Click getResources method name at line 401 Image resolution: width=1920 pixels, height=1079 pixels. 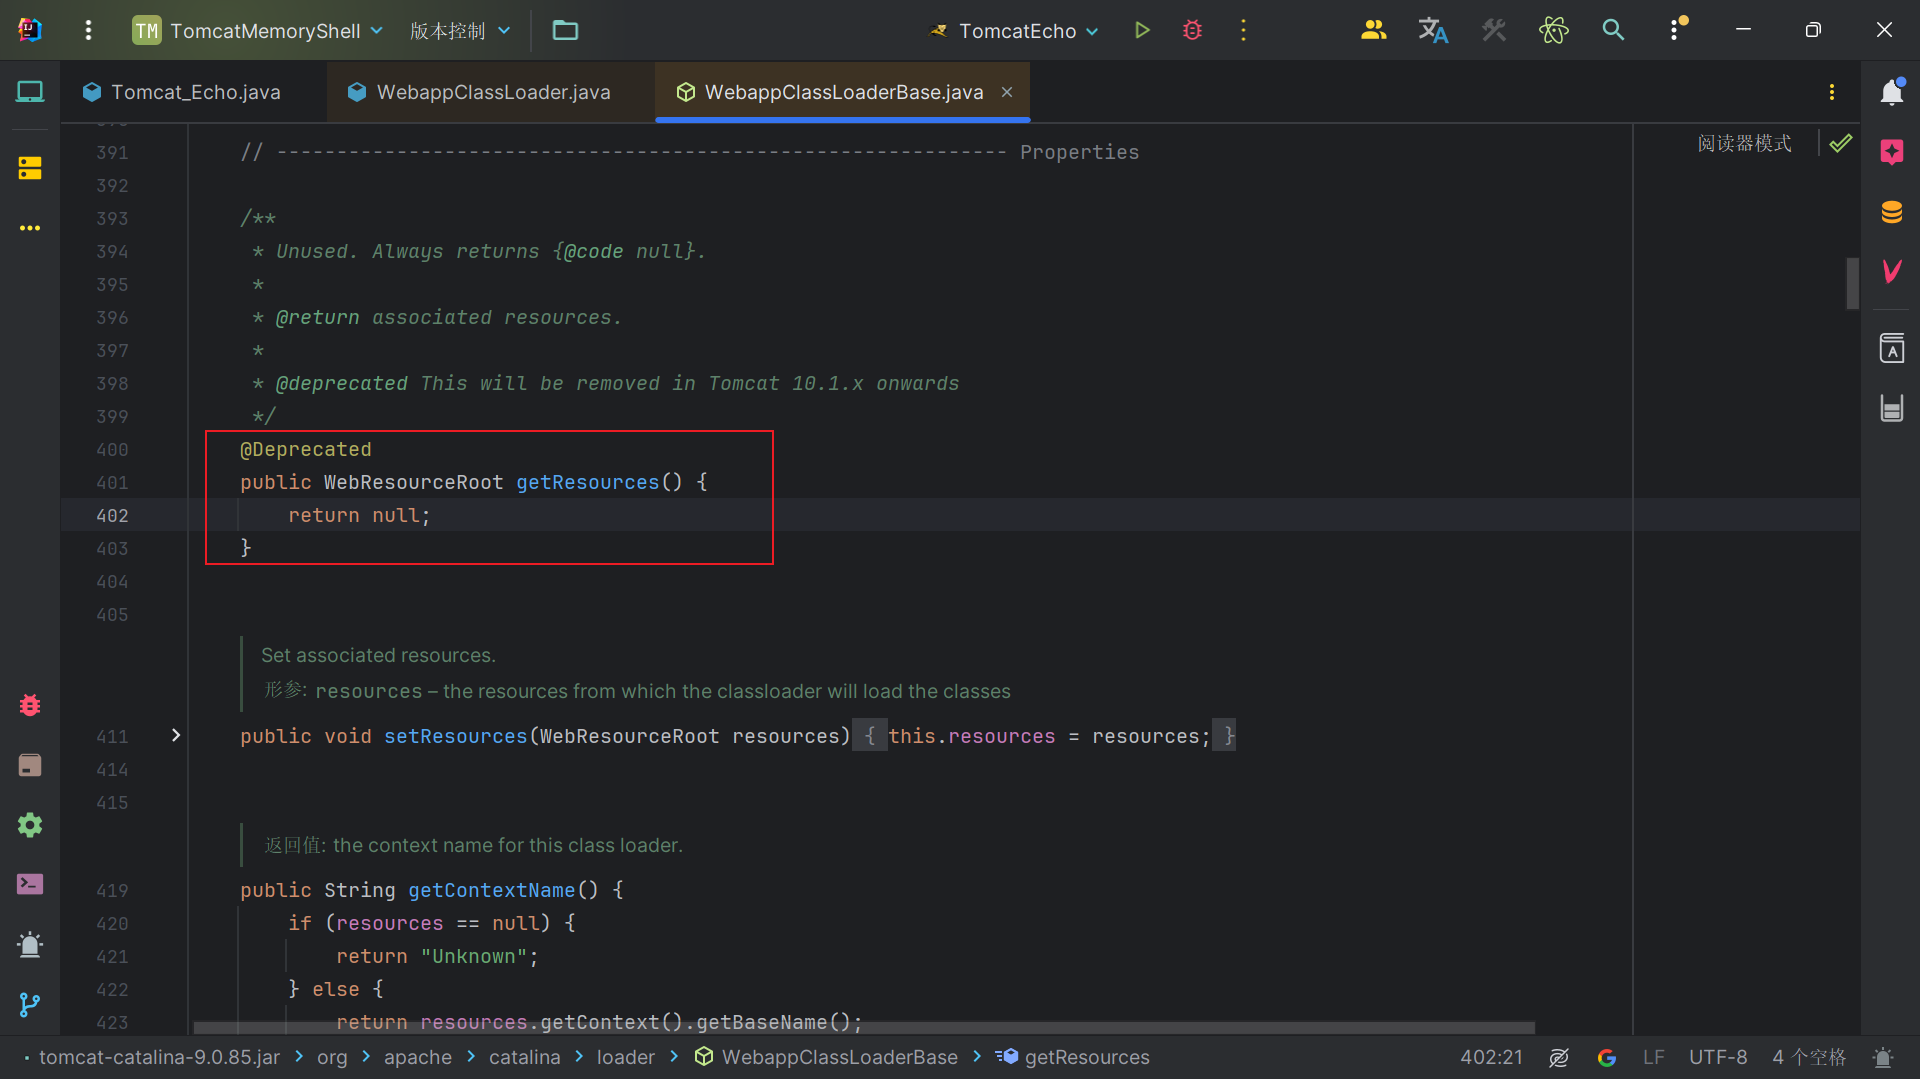tap(588, 482)
